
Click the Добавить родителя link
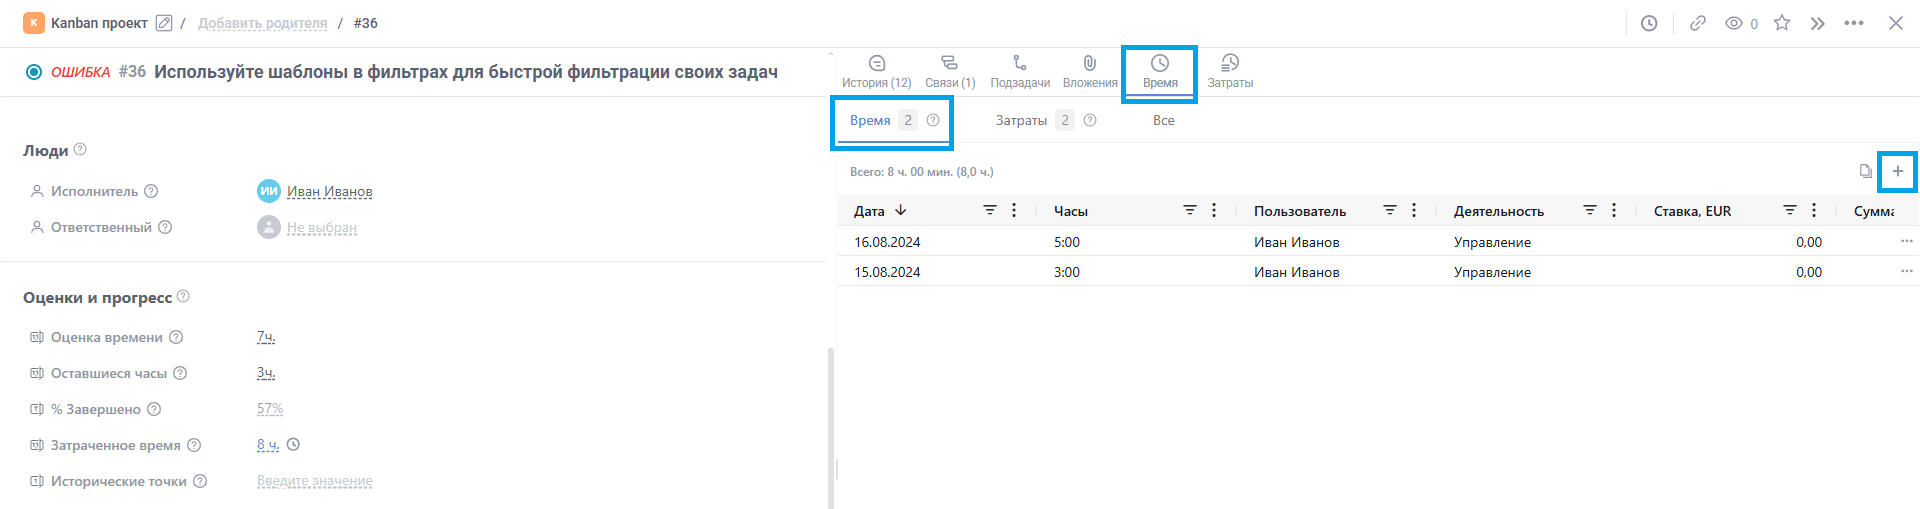[262, 23]
